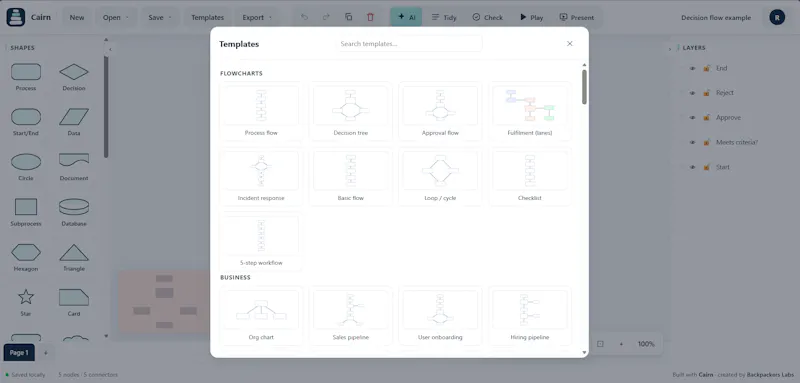Viewport: 800px width, 383px height.
Task: Click the fit-to-screen icon near zoom
Action: pyautogui.click(x=600, y=344)
